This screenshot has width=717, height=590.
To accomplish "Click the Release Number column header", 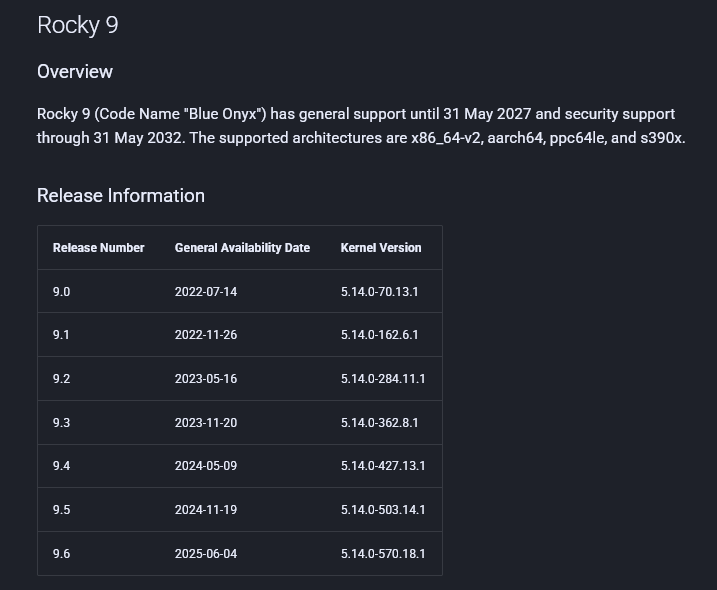I will coord(99,248).
